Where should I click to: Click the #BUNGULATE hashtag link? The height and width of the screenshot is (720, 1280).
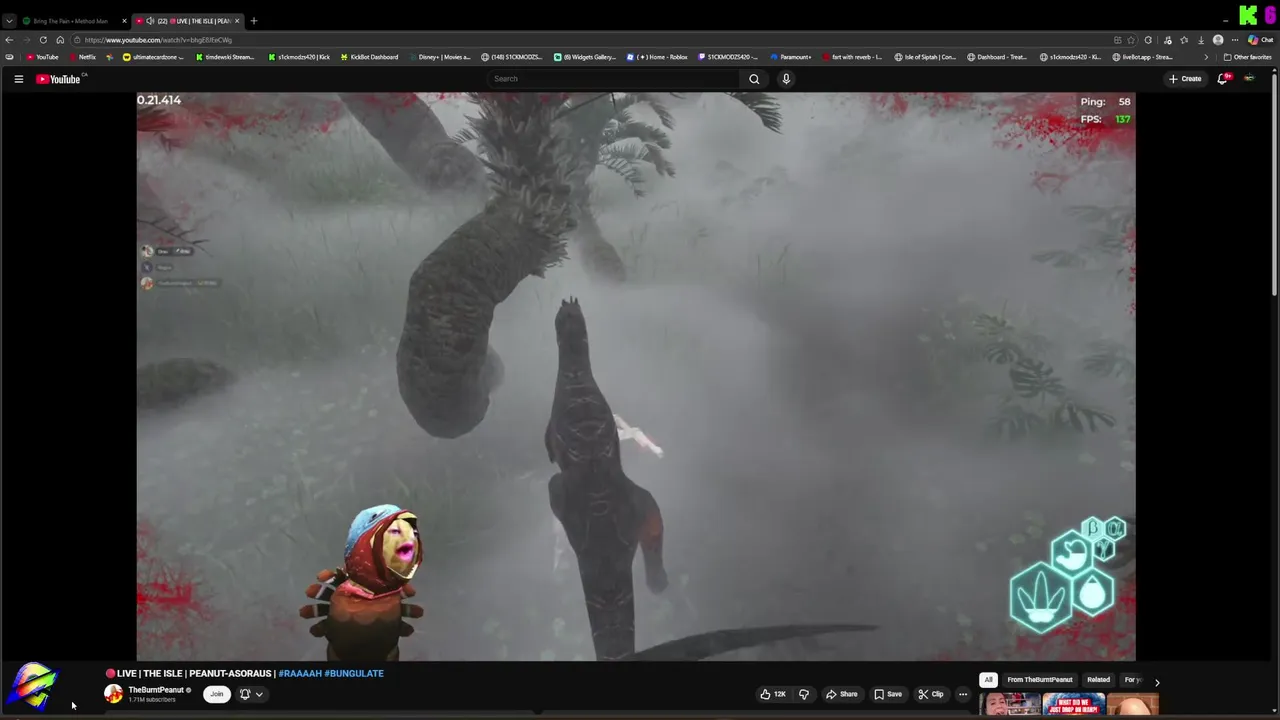click(354, 673)
